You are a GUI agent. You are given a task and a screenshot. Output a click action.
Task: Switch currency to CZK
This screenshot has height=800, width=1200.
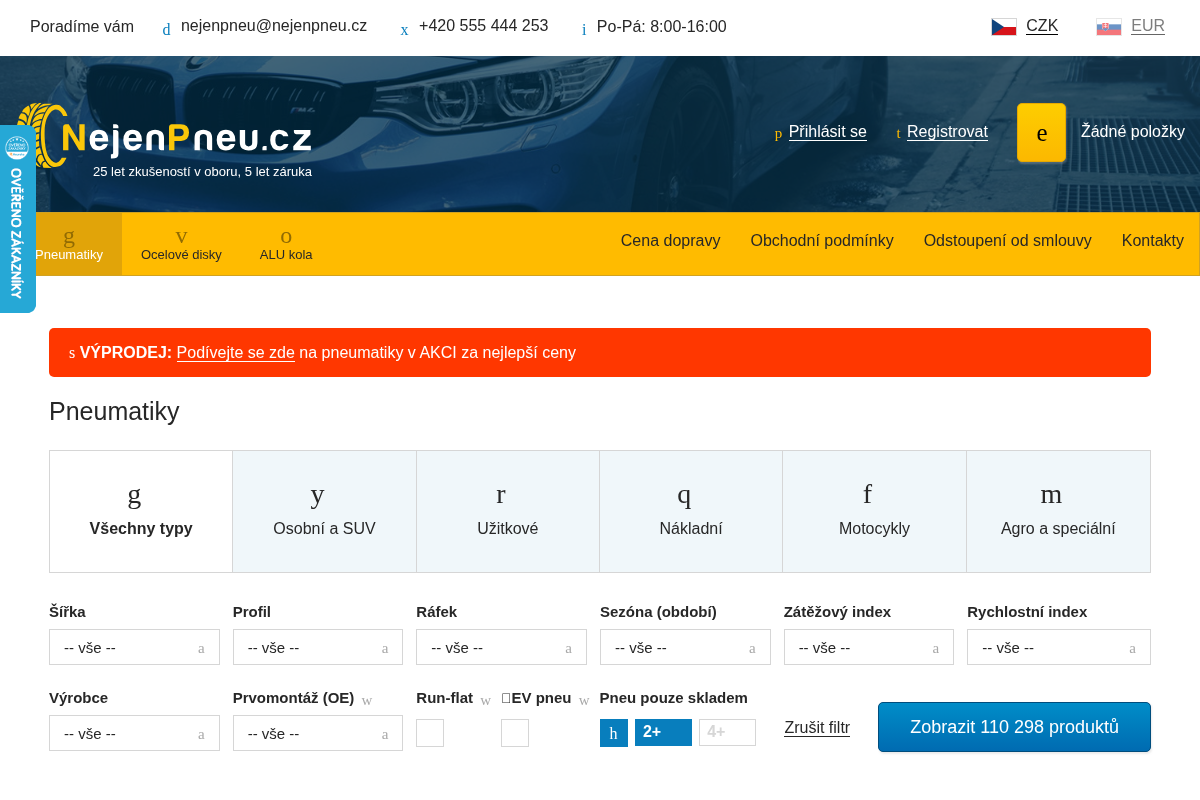[1042, 26]
